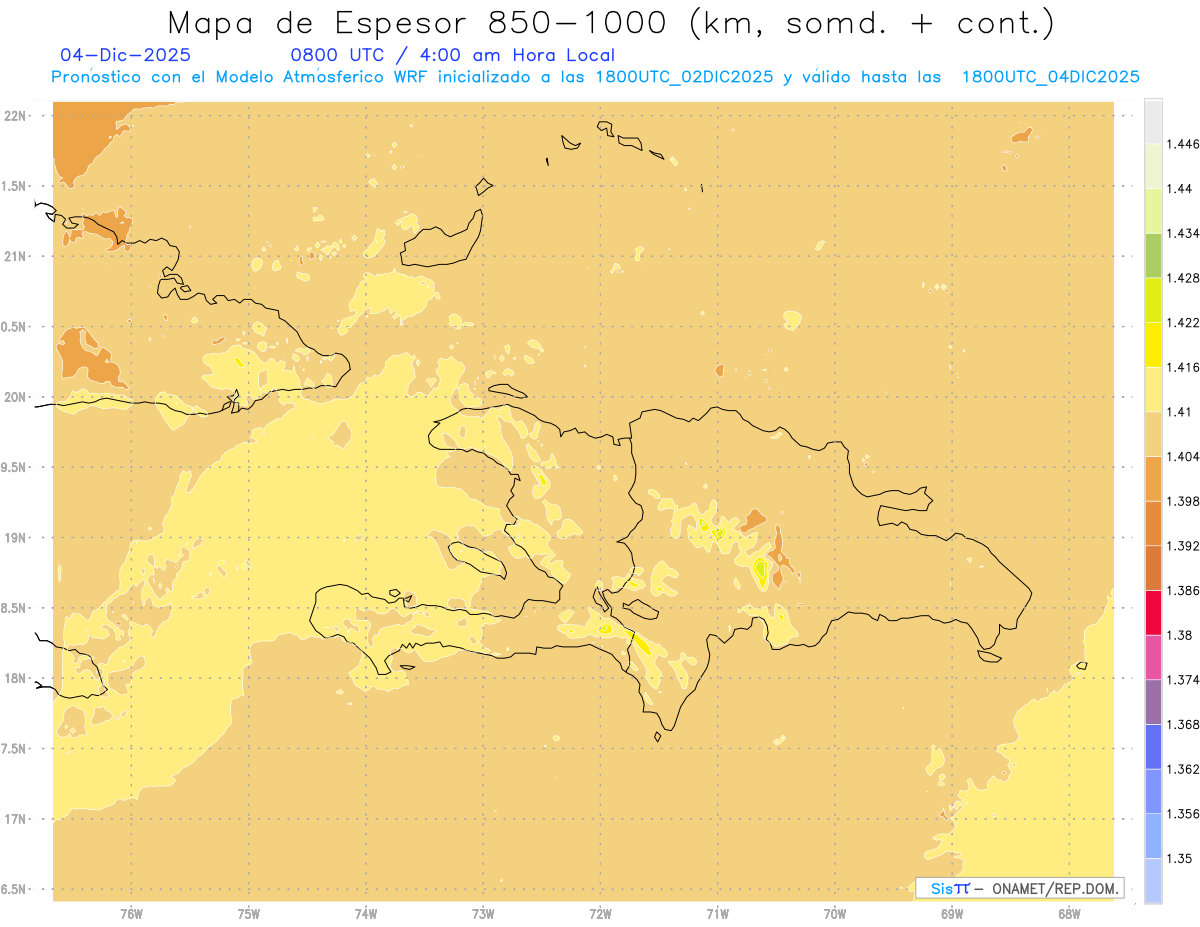This screenshot has width=1200, height=927.
Task: Click the "19N" latitude label
Action: click(x=16, y=538)
